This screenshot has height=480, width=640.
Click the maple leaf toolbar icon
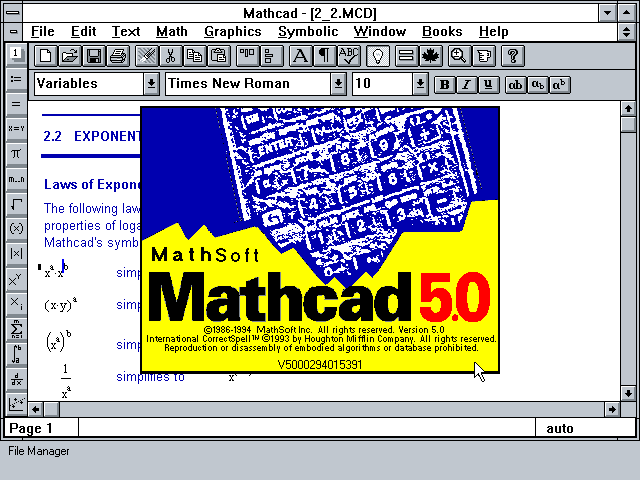432,56
